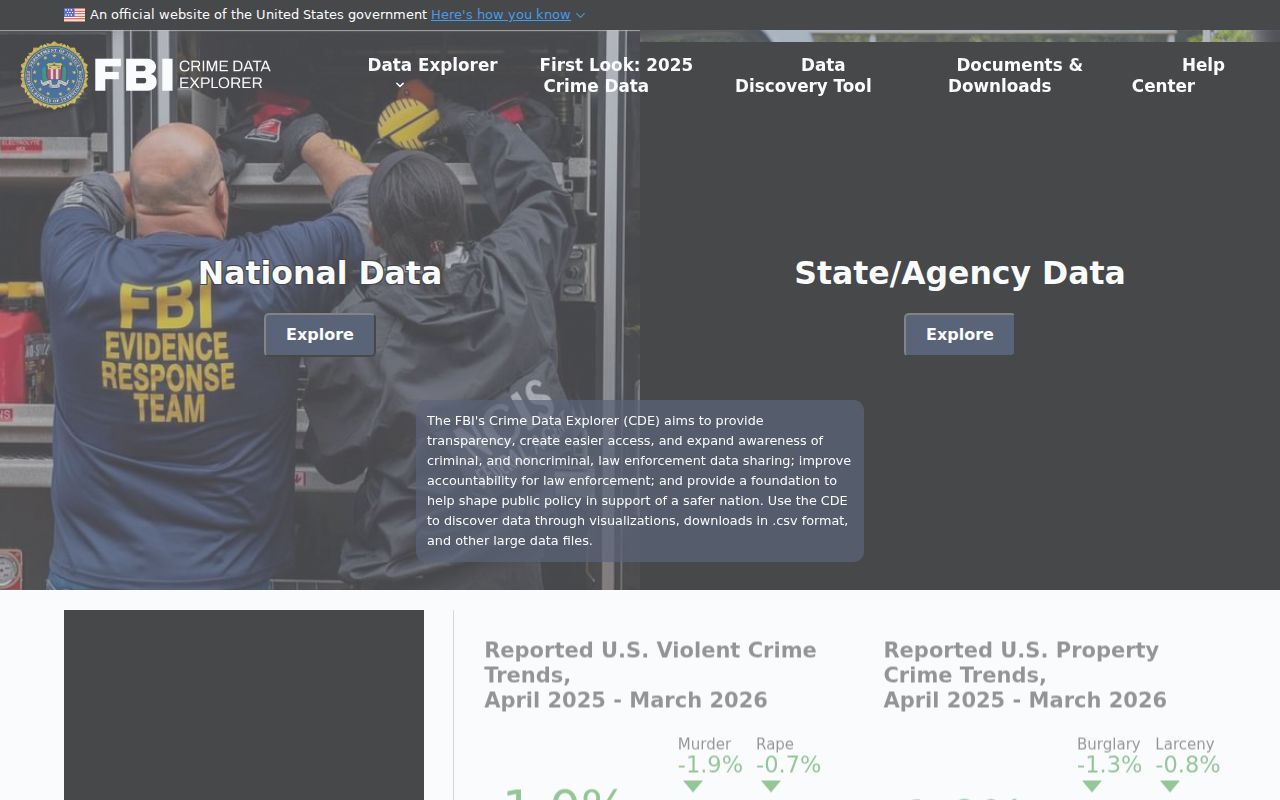Click the State/Agency Data heading
This screenshot has width=1280, height=800.
coord(960,273)
